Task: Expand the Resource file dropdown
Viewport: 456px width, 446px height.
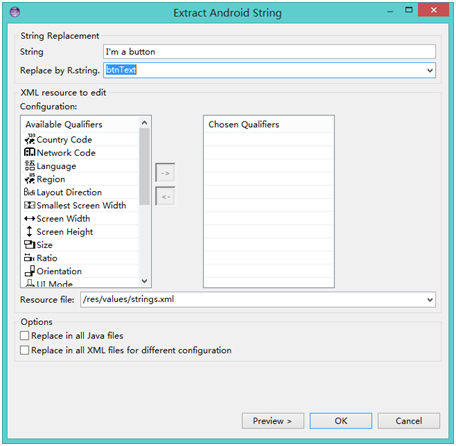Action: click(x=430, y=299)
